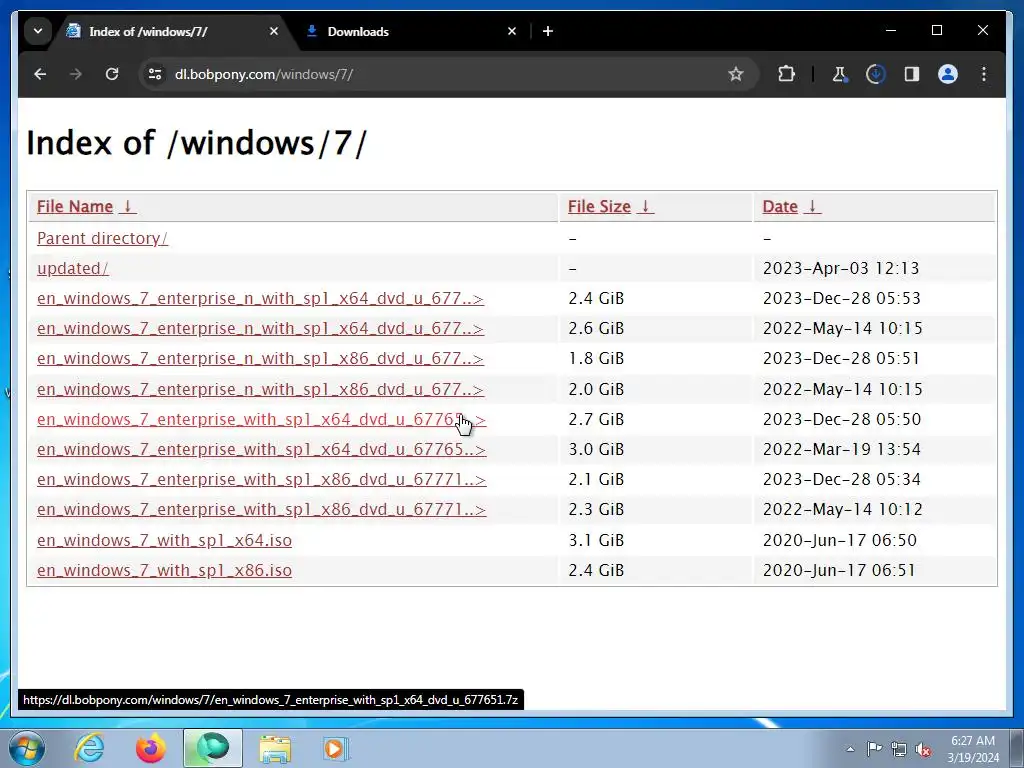The image size is (1024, 768).
Task: Open Chrome Labs flask icon
Action: point(840,74)
